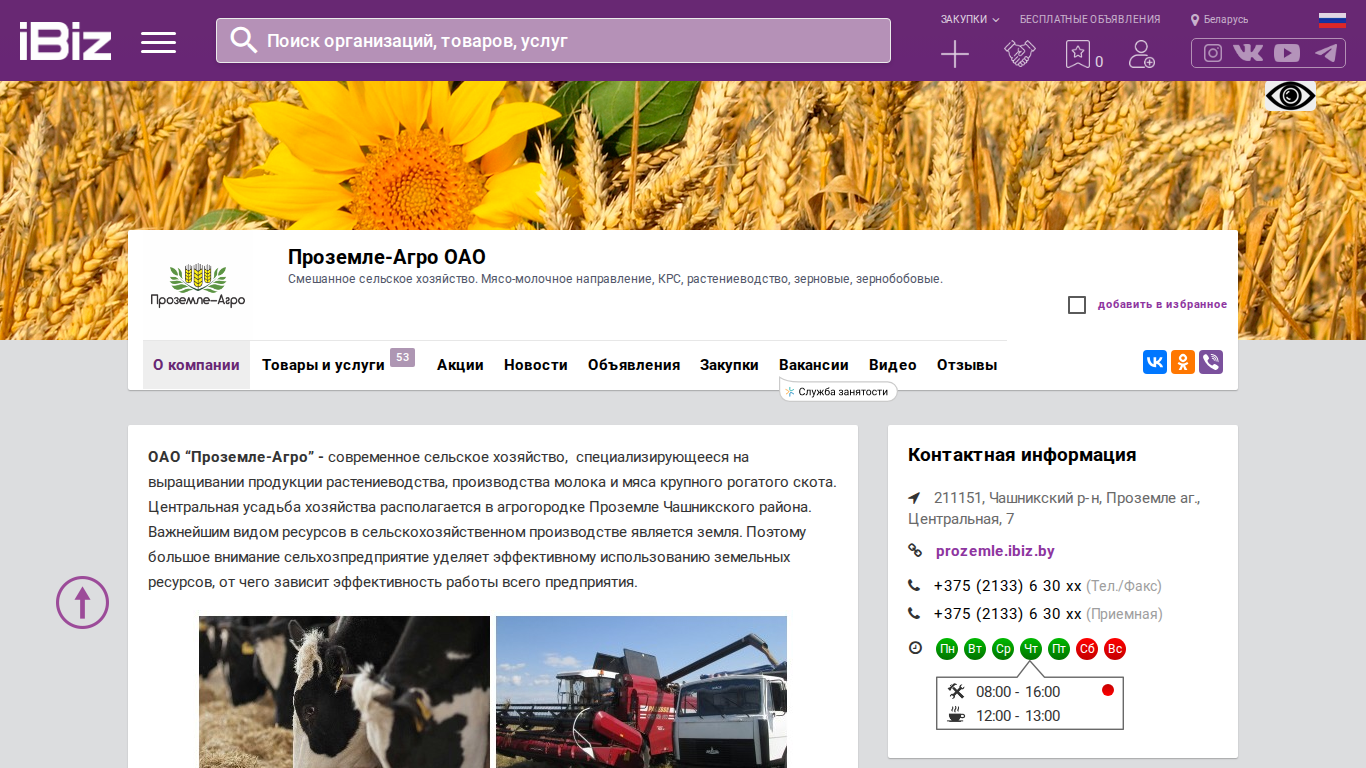Open the favorites bookmark star icon
Image resolution: width=1366 pixels, height=768 pixels.
coord(1077,54)
